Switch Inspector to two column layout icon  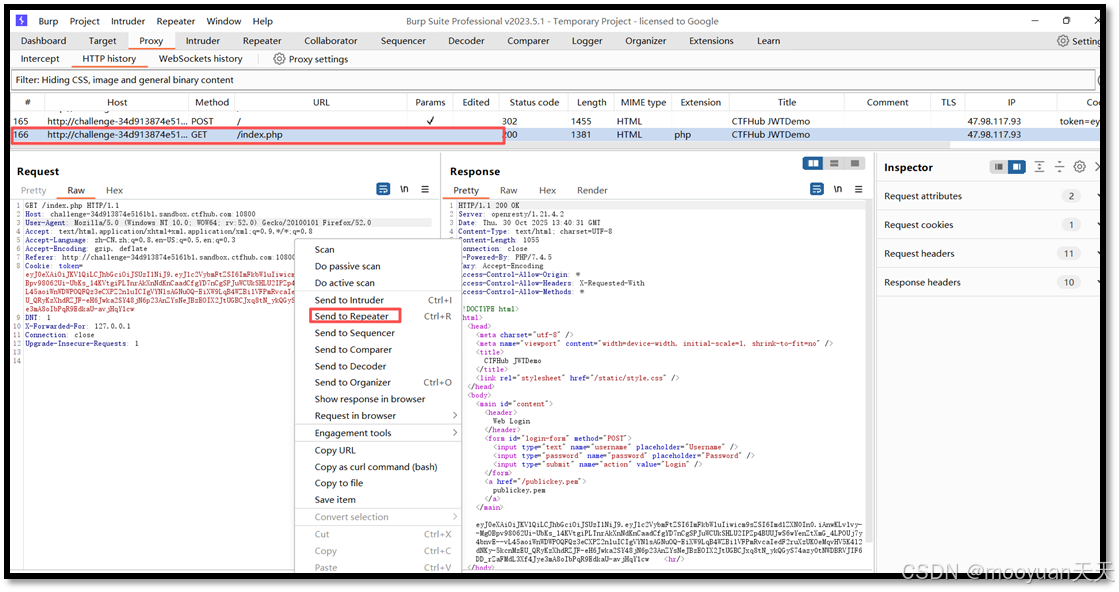tap(1017, 167)
